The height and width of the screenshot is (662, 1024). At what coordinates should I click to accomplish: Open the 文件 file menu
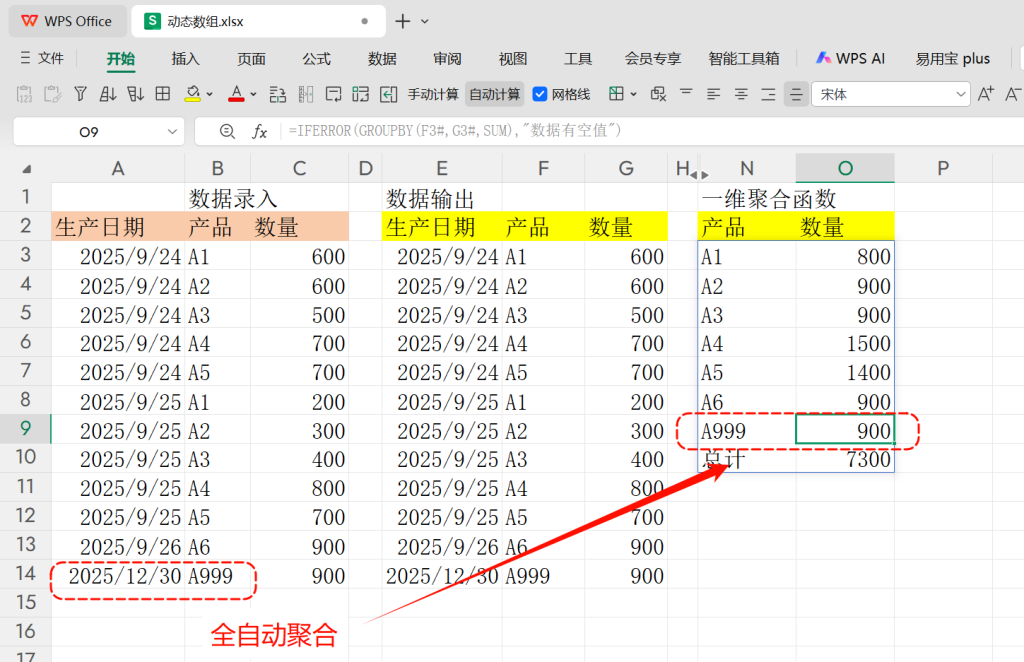click(x=42, y=58)
